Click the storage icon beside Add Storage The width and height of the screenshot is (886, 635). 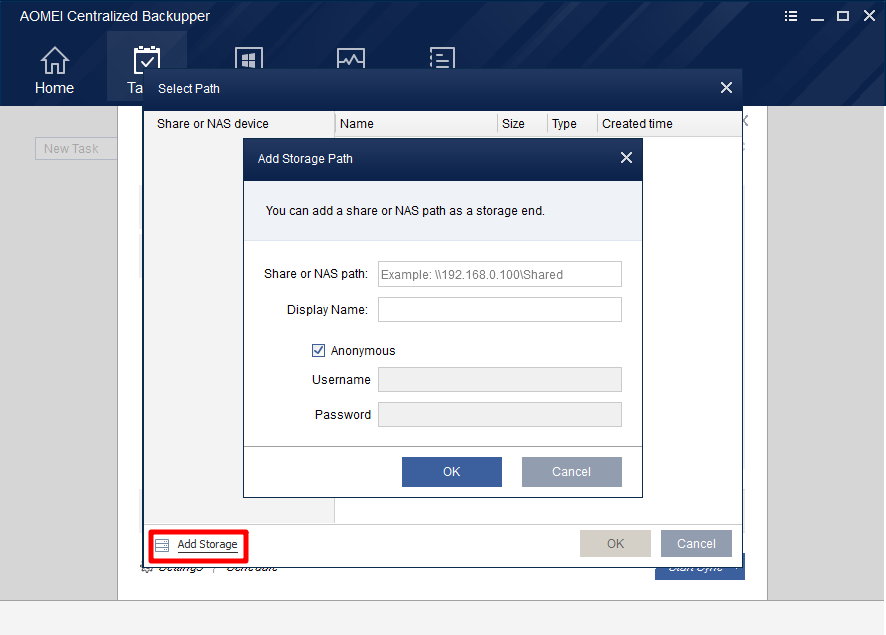coord(162,545)
